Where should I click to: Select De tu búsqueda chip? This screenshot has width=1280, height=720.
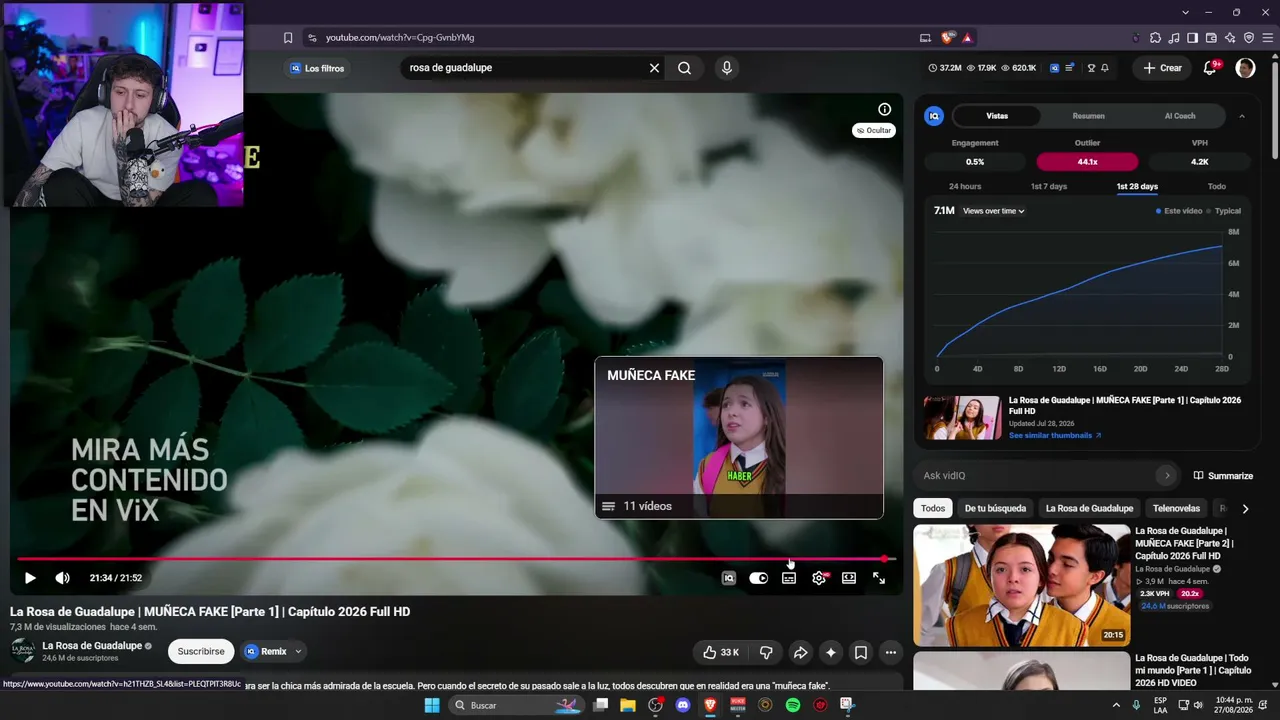[995, 508]
